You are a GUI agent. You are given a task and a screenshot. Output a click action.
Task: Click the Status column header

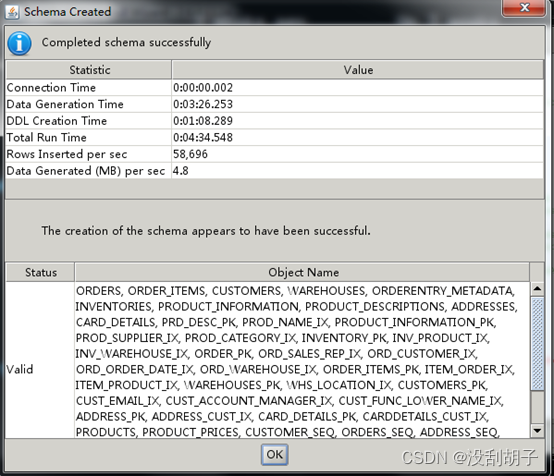click(x=40, y=272)
